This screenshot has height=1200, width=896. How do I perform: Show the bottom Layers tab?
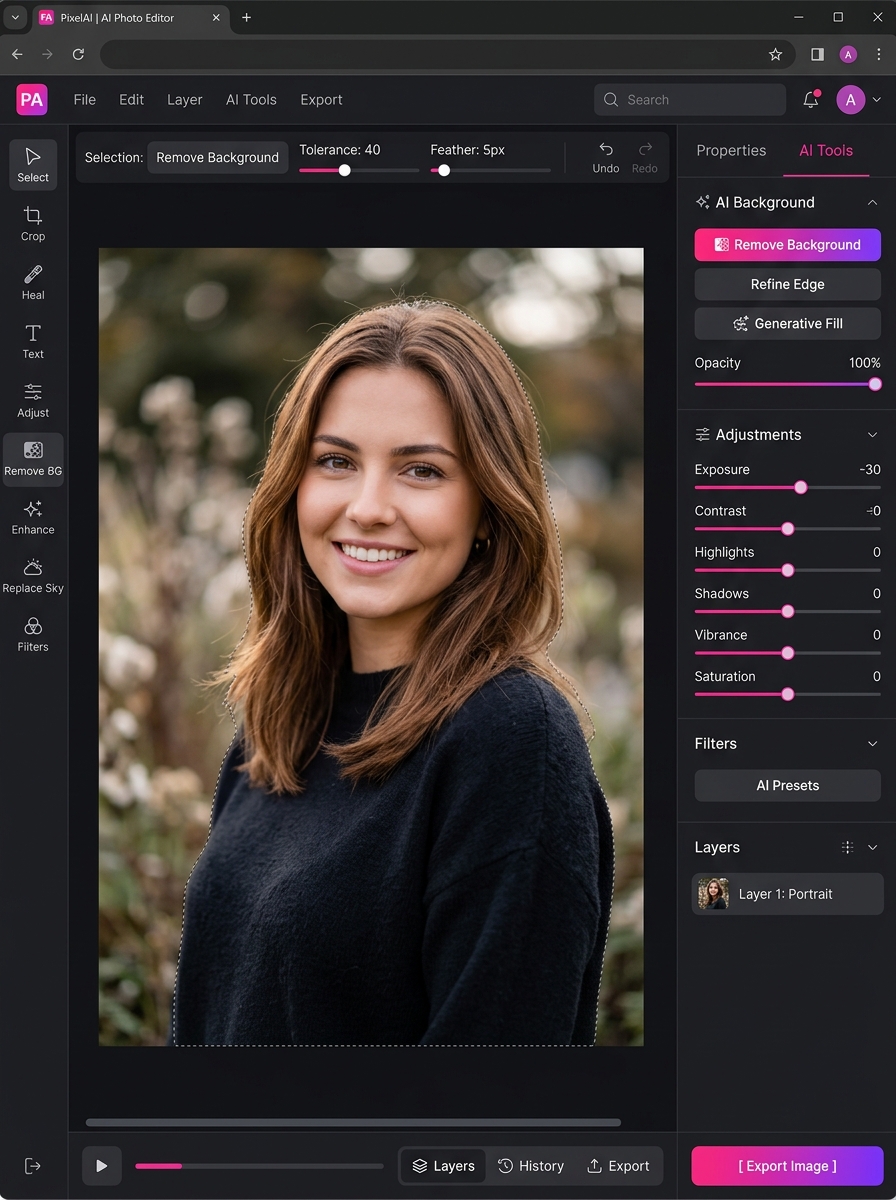click(x=443, y=1166)
